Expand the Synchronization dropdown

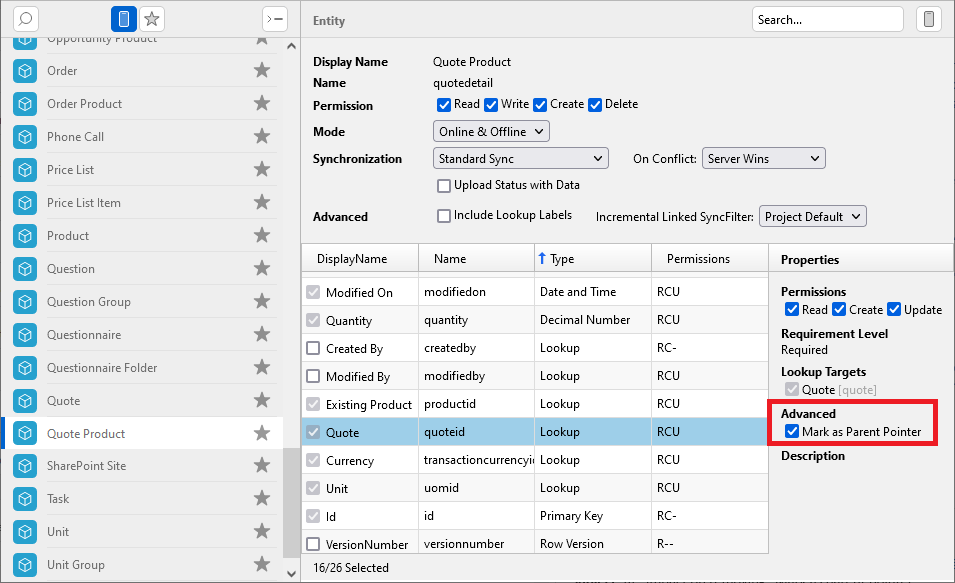521,159
